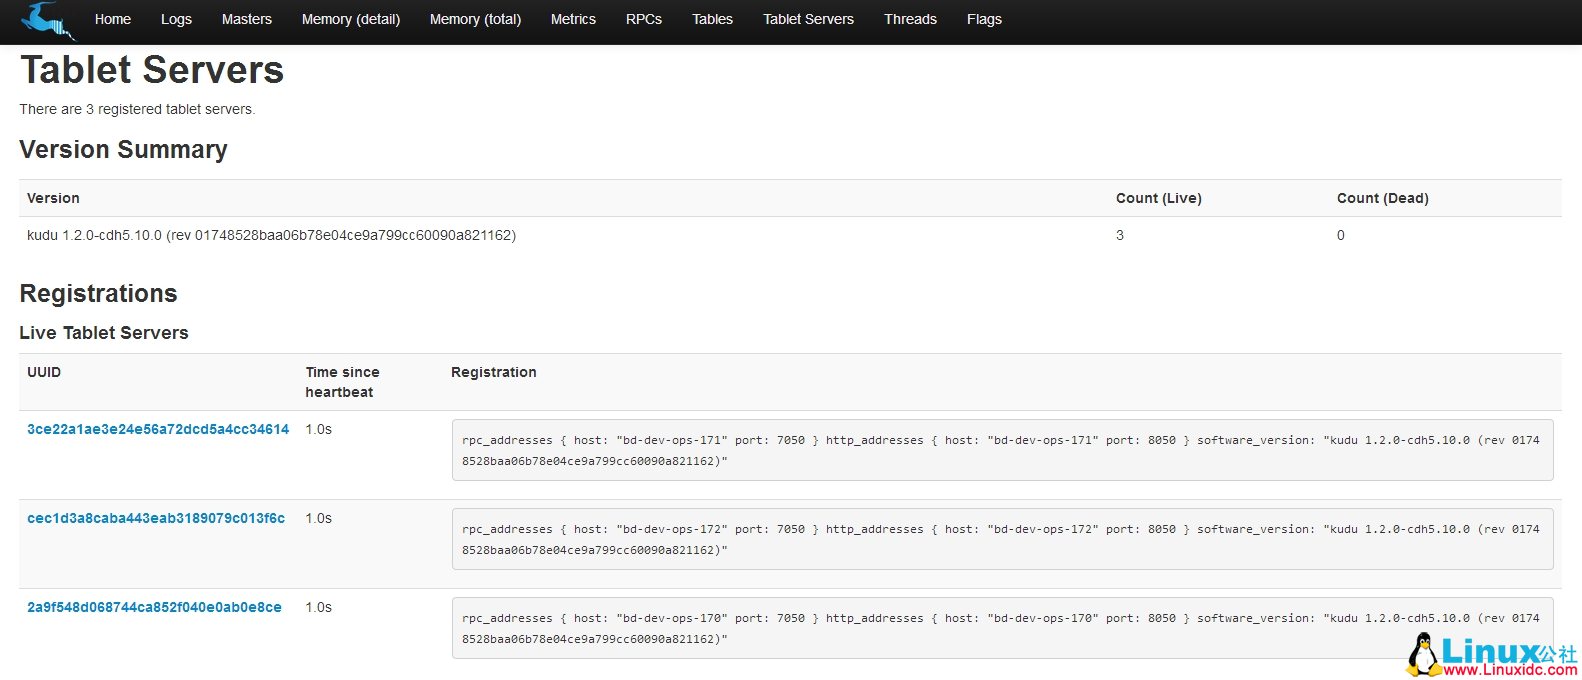Select Memory (detail) in navbar
This screenshot has width=1582, height=680.
click(351, 19)
